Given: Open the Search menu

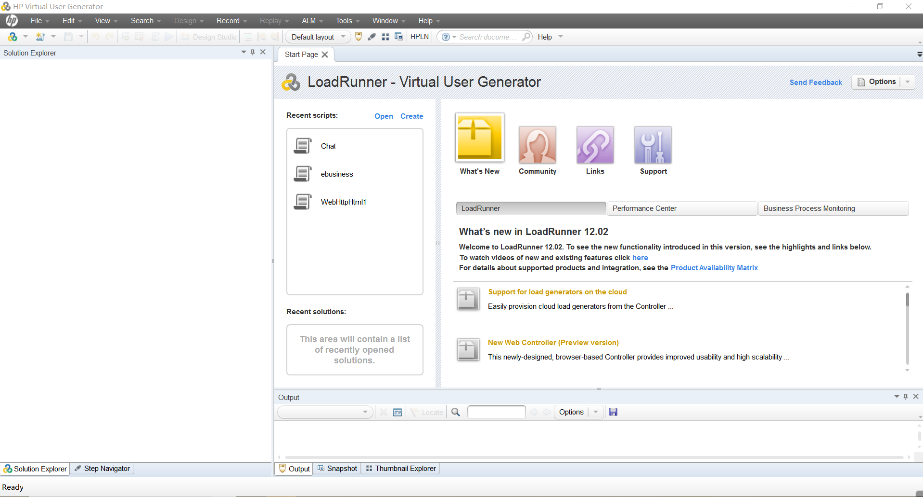Looking at the screenshot, I should [x=145, y=21].
